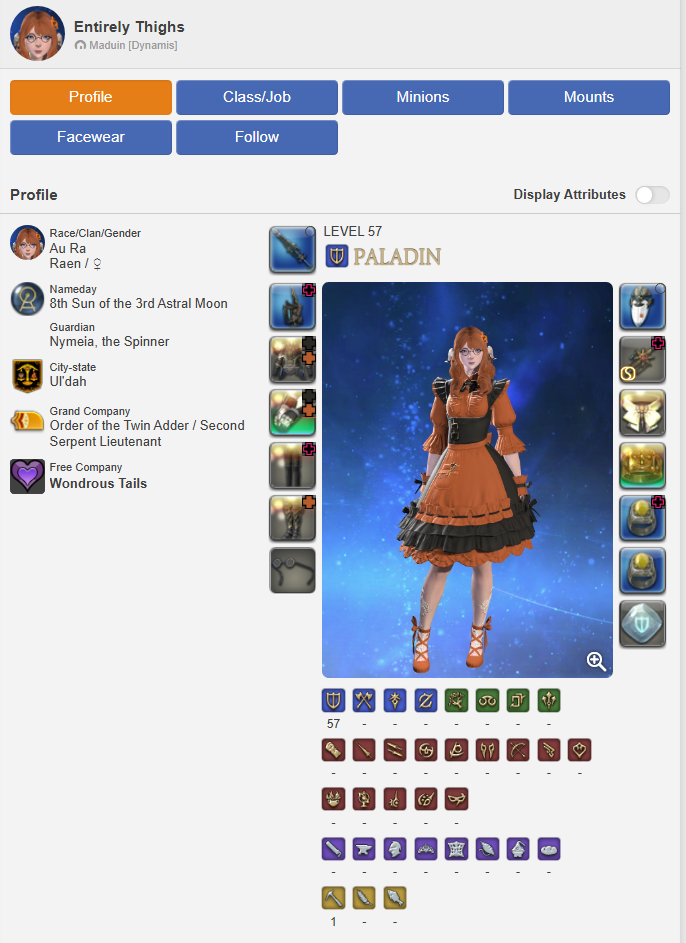Image resolution: width=686 pixels, height=943 pixels.
Task: Select the green gloves hands gear slot
Action: (x=292, y=413)
